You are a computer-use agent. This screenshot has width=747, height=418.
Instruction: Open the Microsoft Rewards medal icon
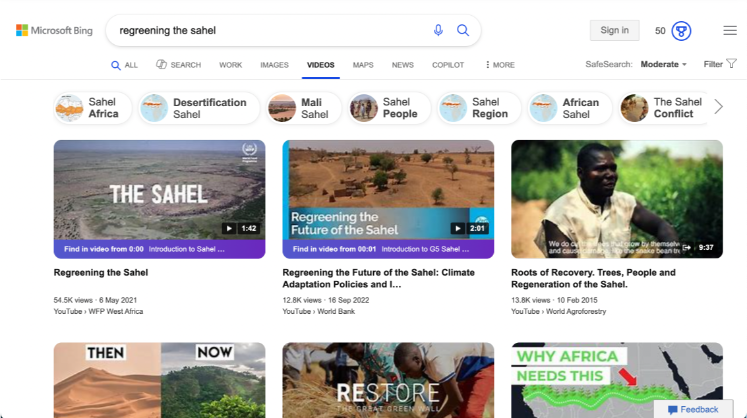click(681, 31)
